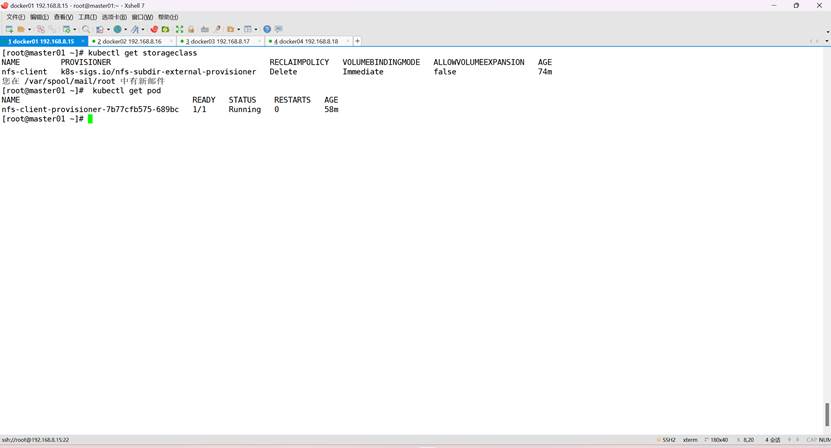Click the nfs-client-provisioner-7b77cfb575-689bc pod name
The height and width of the screenshot is (448, 831).
90,109
